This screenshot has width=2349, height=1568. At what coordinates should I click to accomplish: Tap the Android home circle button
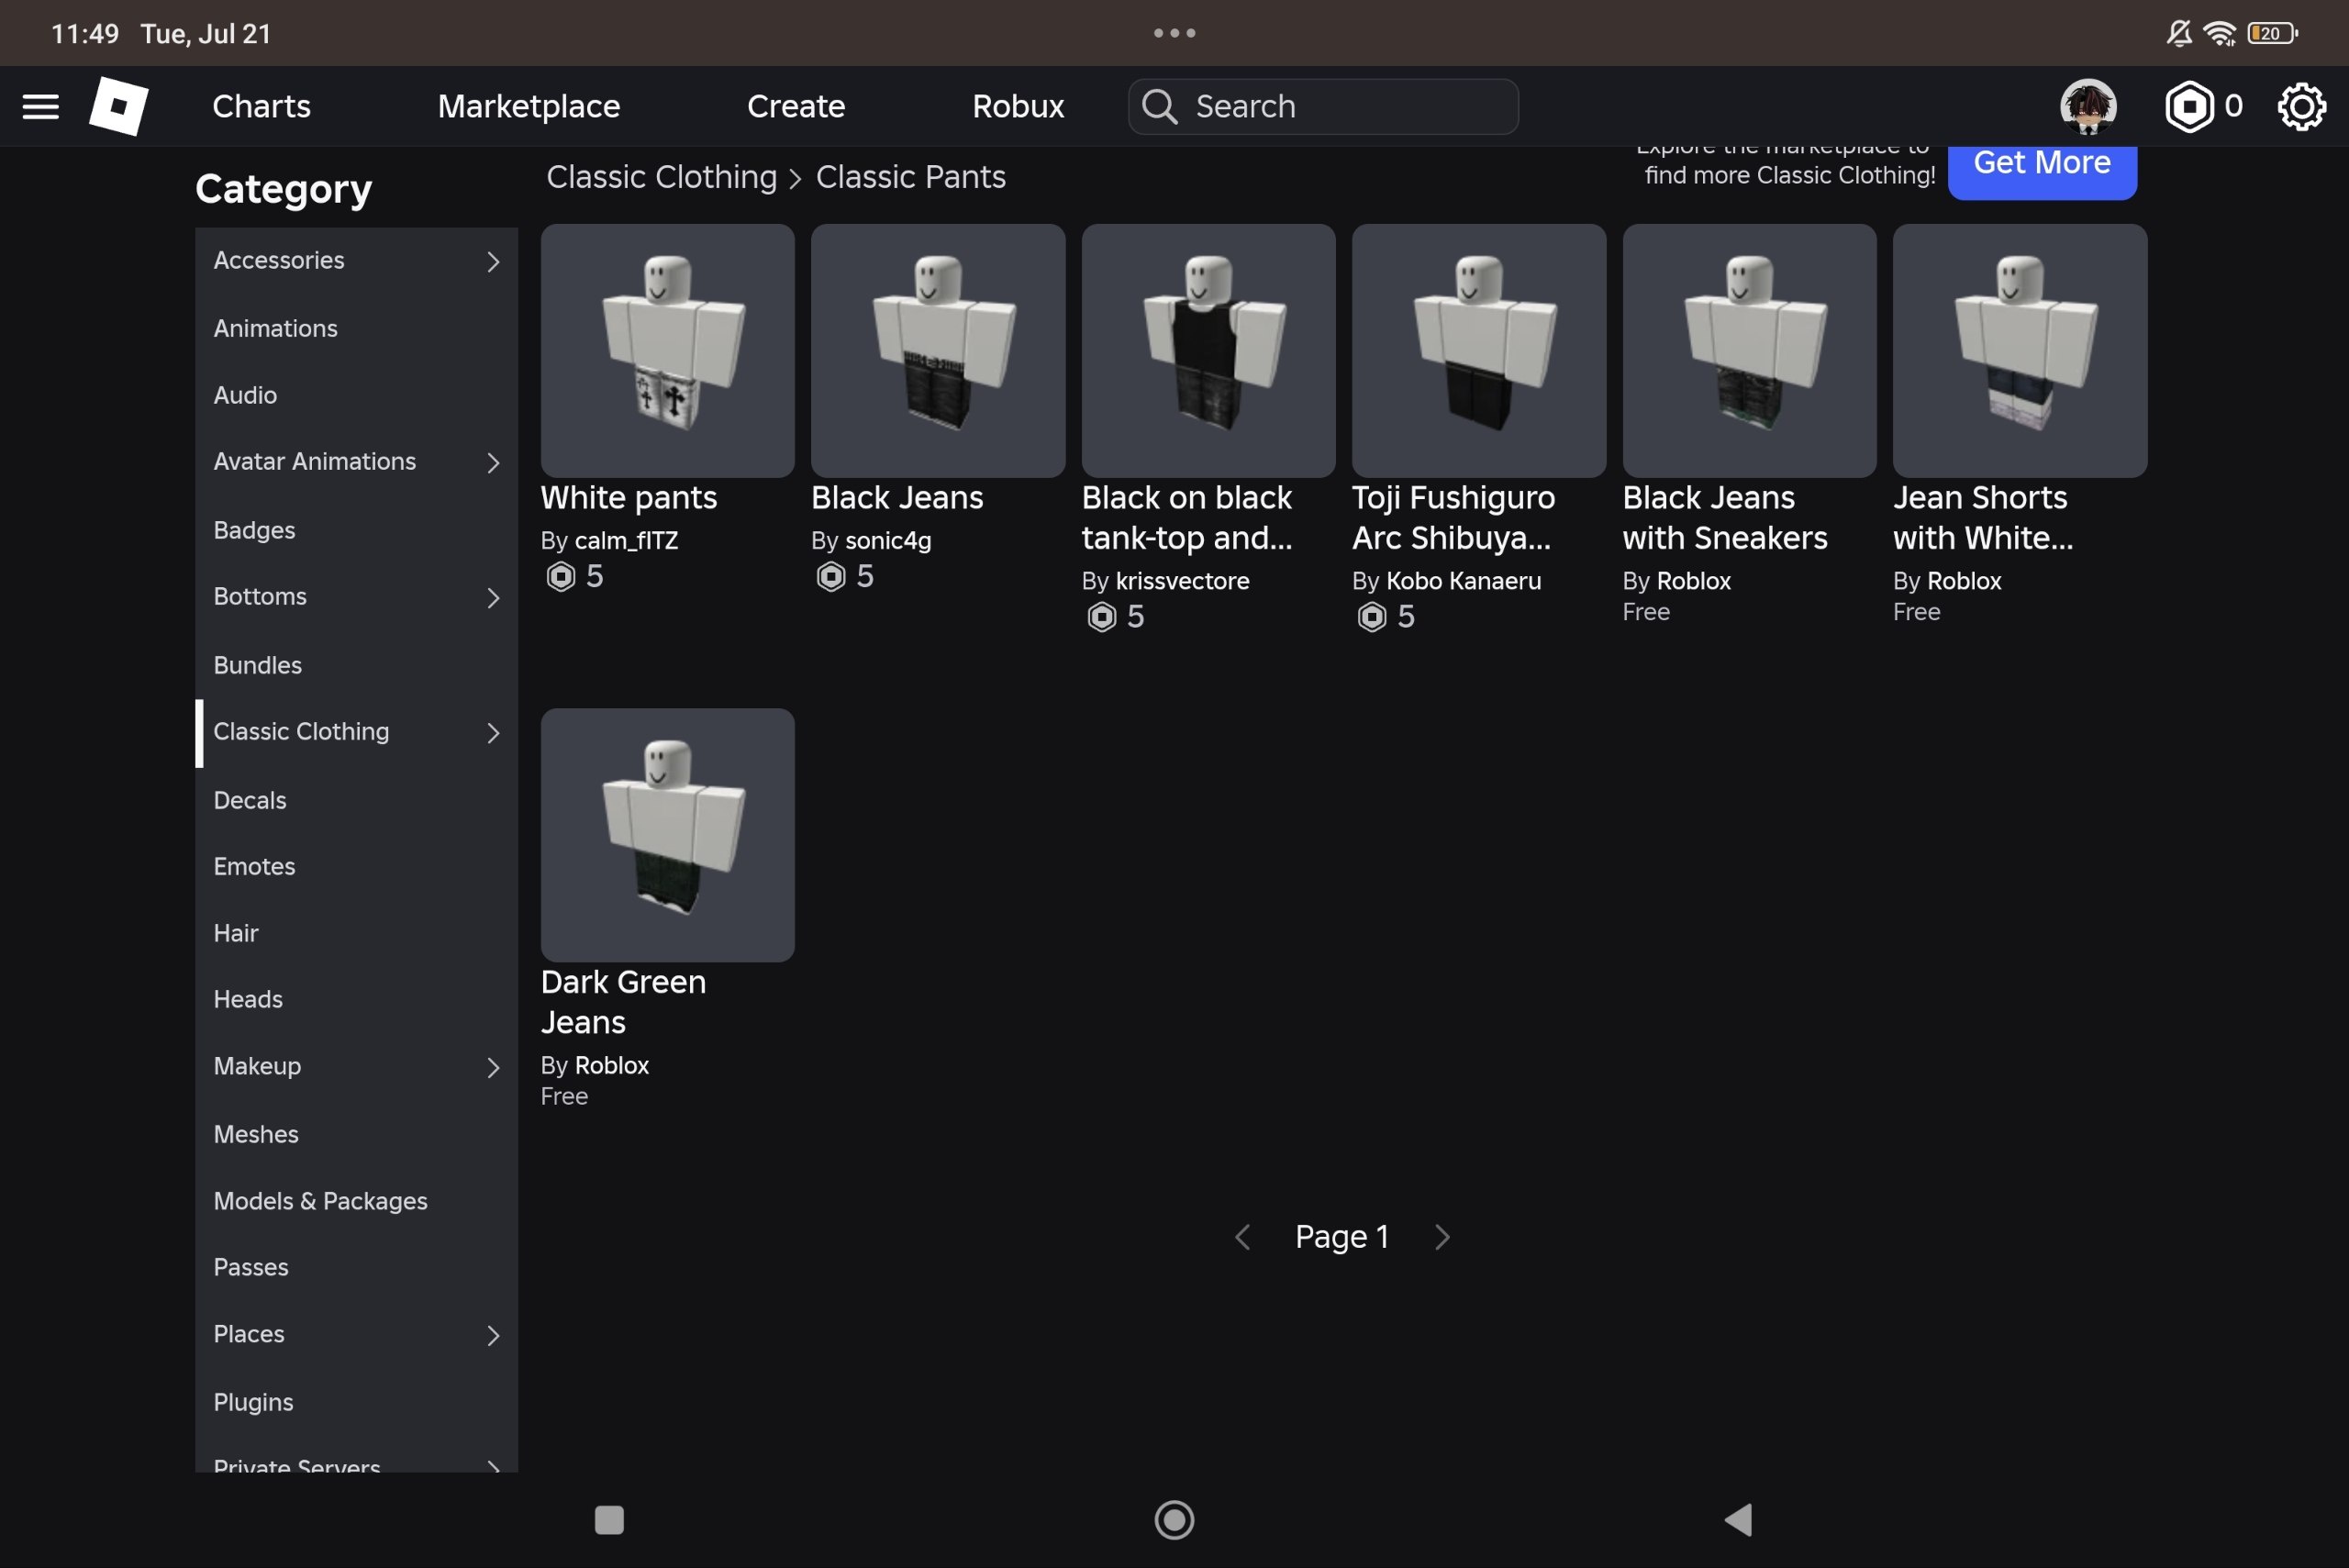[1174, 1520]
